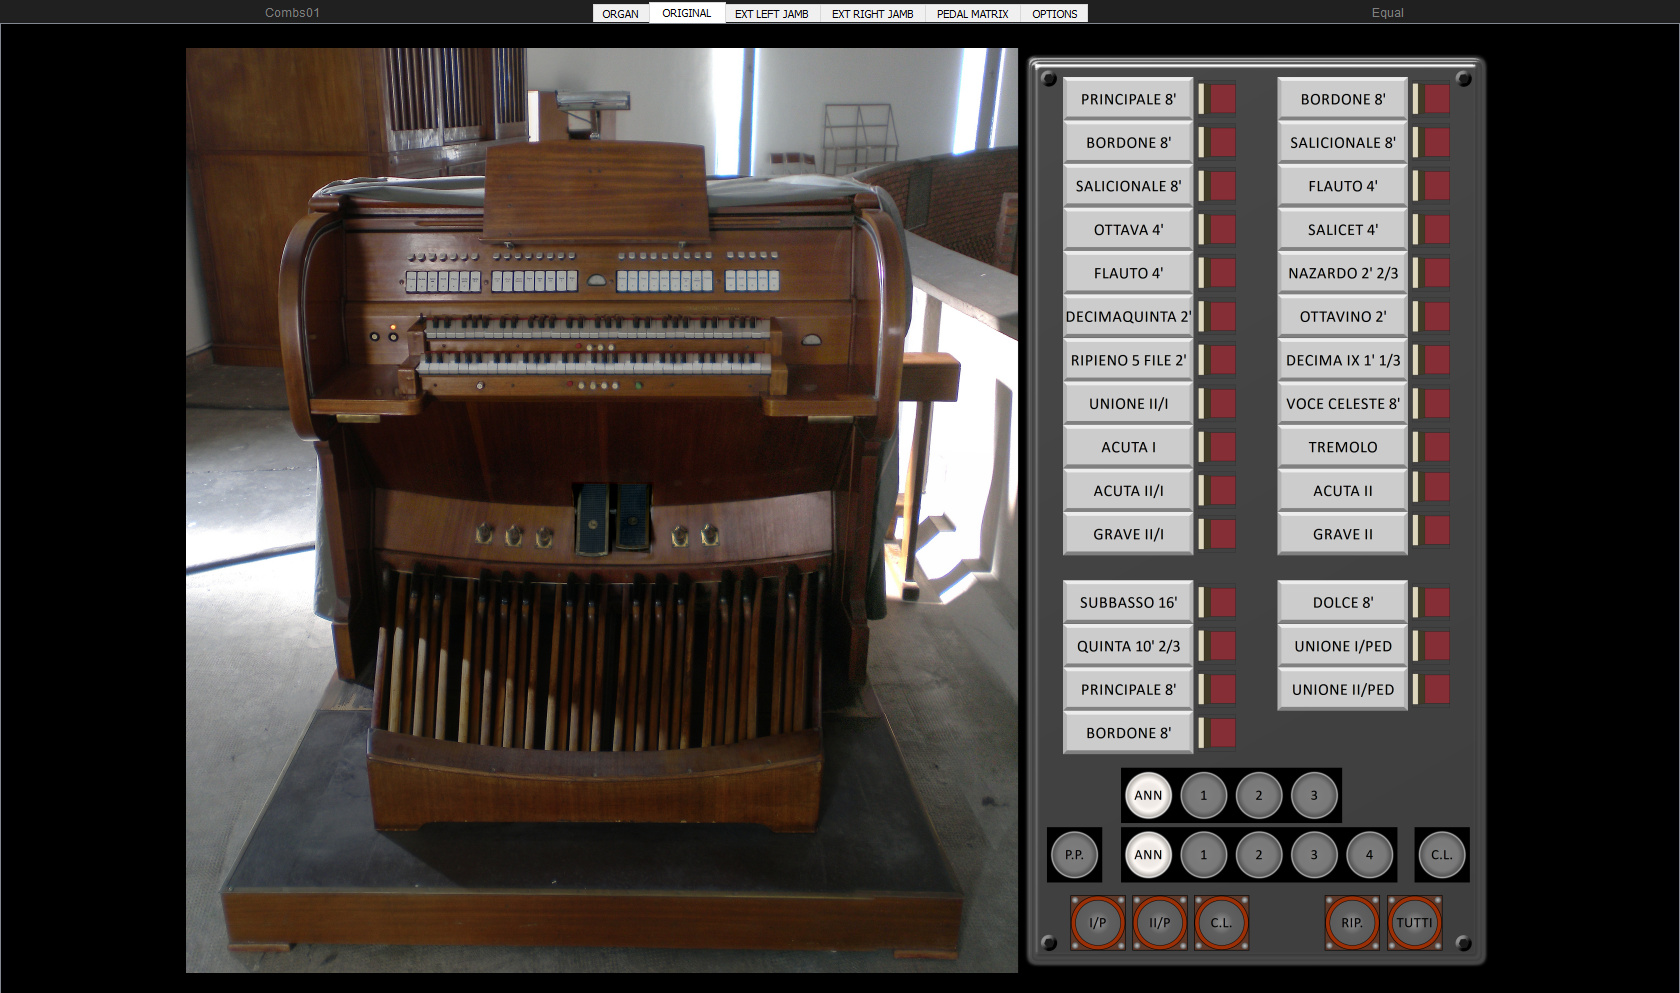This screenshot has height=993, width=1680.
Task: Enable the ACUTA I coupler
Action: pos(1128,447)
